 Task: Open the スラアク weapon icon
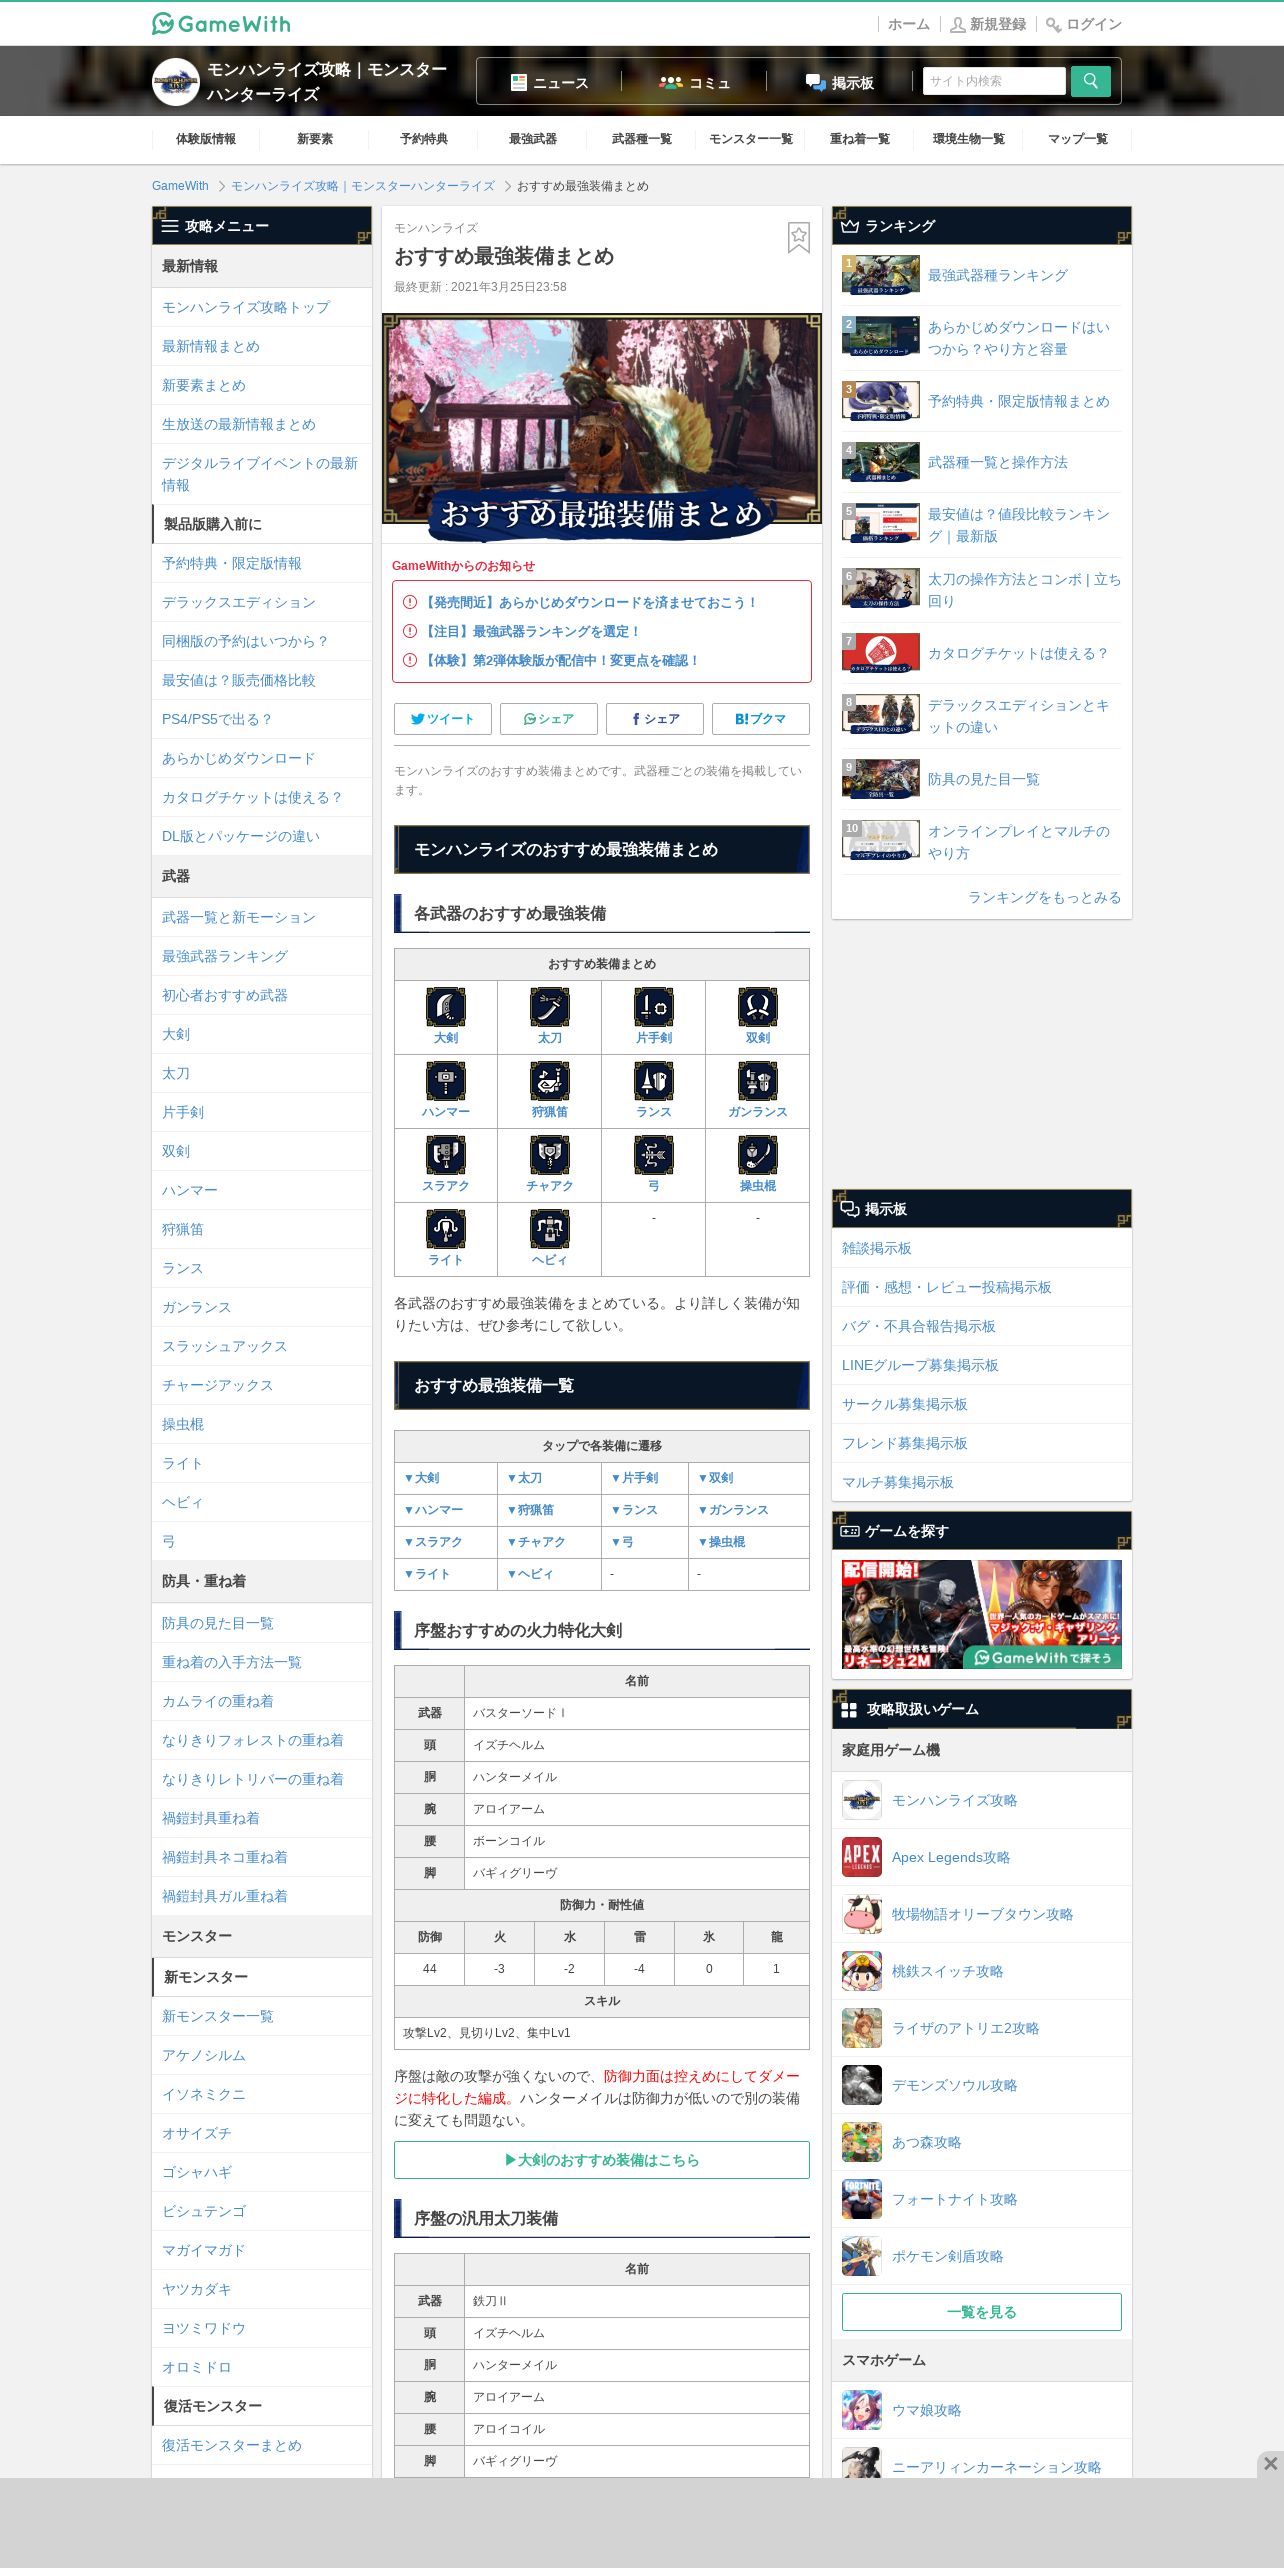[446, 1154]
